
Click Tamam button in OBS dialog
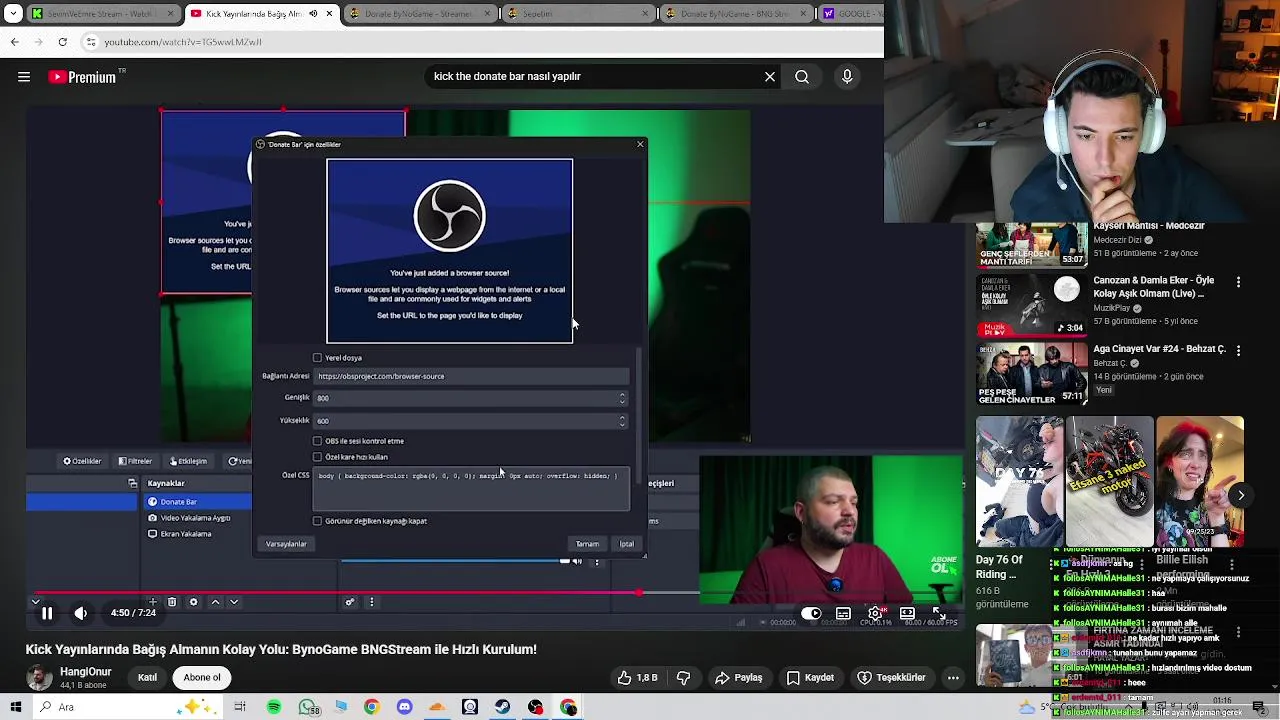point(587,544)
